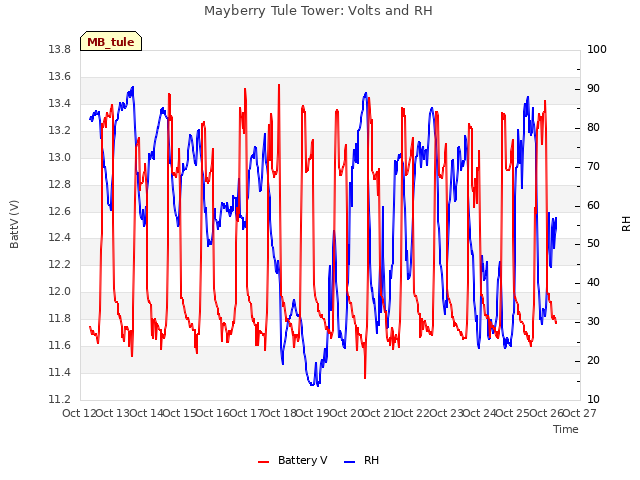Click the Oct 12 date label
The image size is (640, 480).
pyautogui.click(x=79, y=413)
